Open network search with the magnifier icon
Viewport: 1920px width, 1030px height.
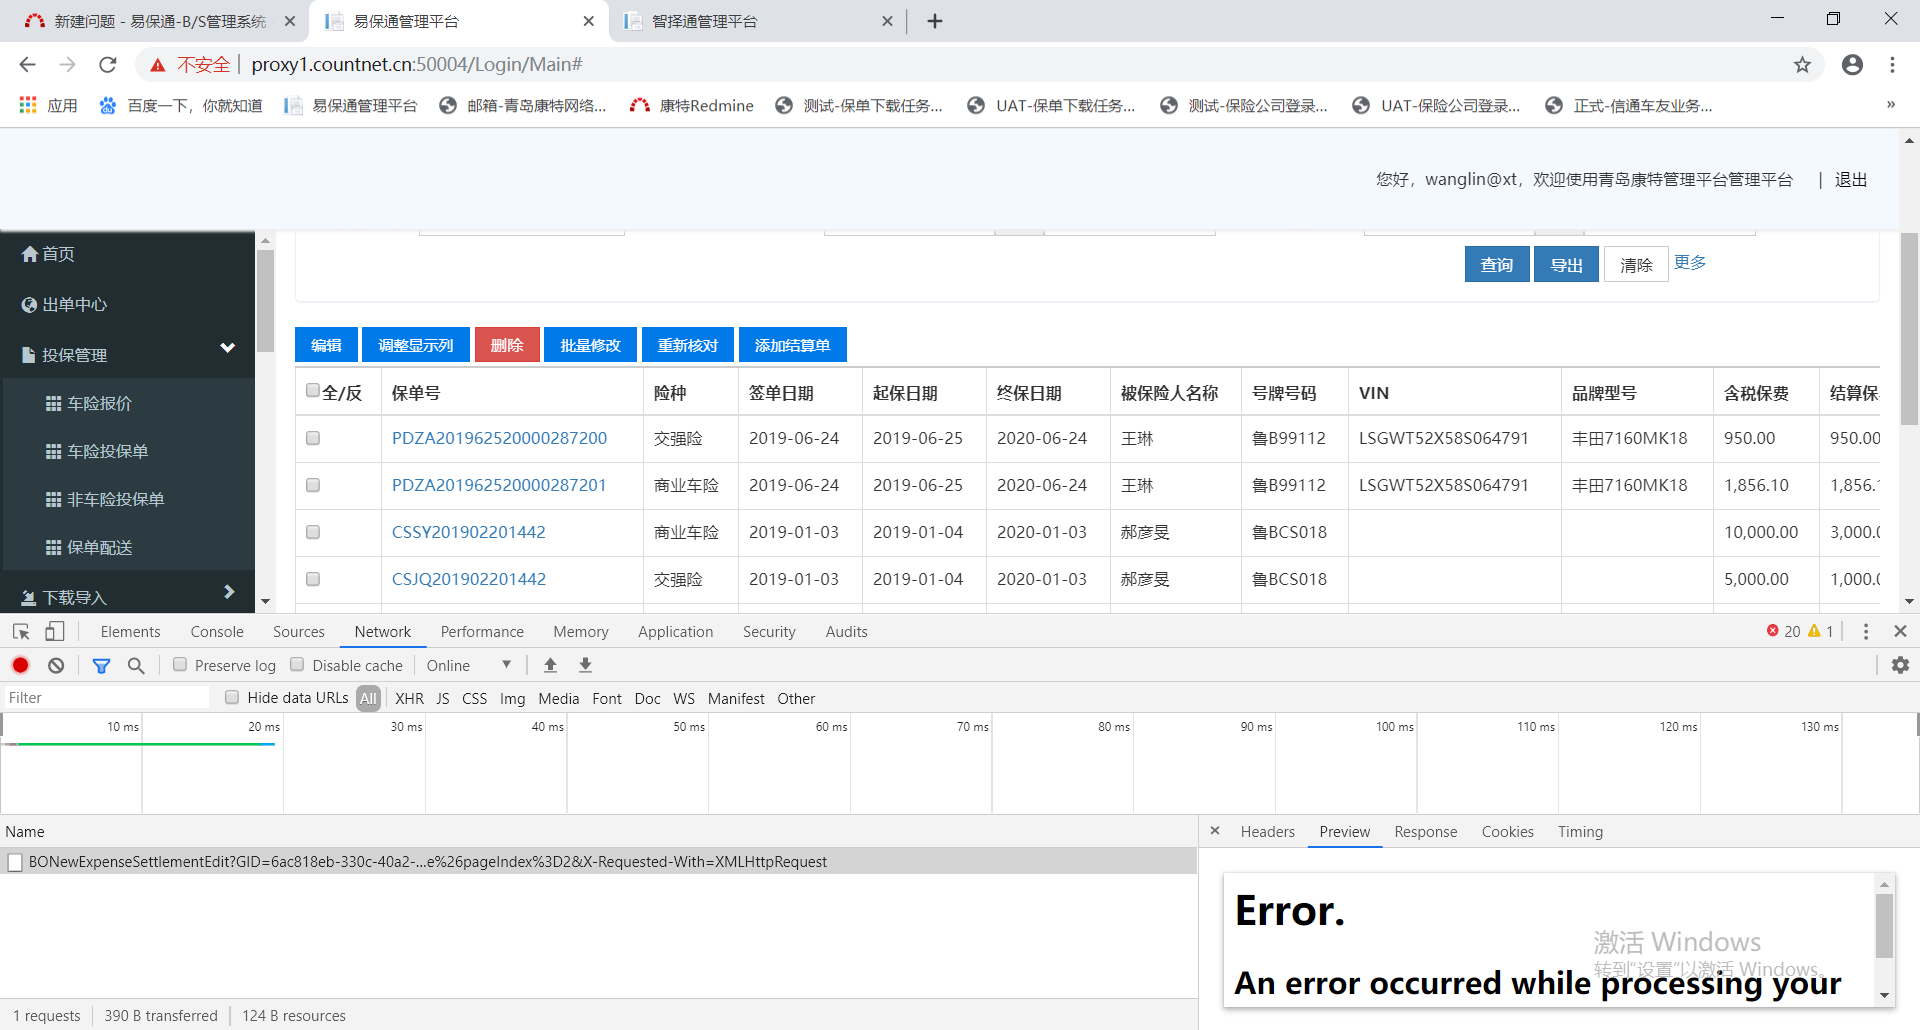point(136,665)
